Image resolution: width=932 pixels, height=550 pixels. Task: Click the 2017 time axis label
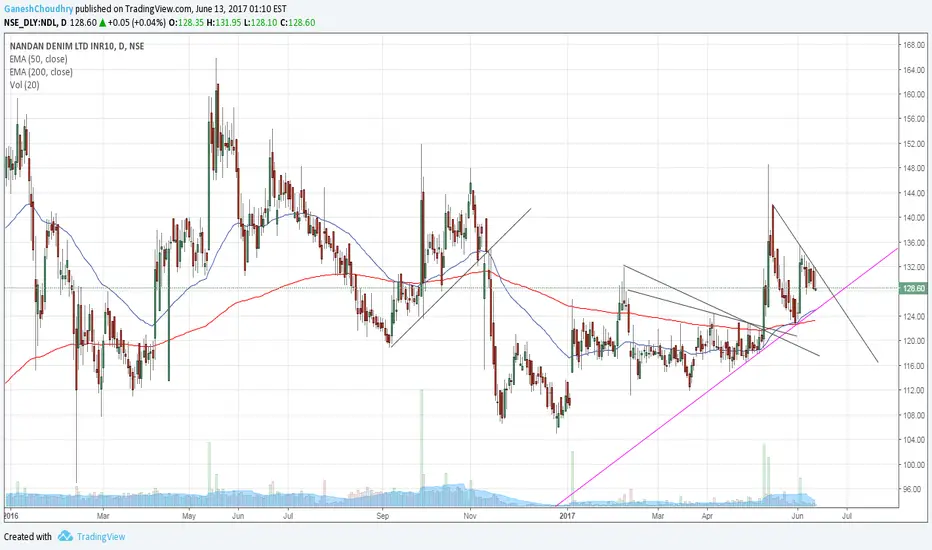(x=568, y=516)
